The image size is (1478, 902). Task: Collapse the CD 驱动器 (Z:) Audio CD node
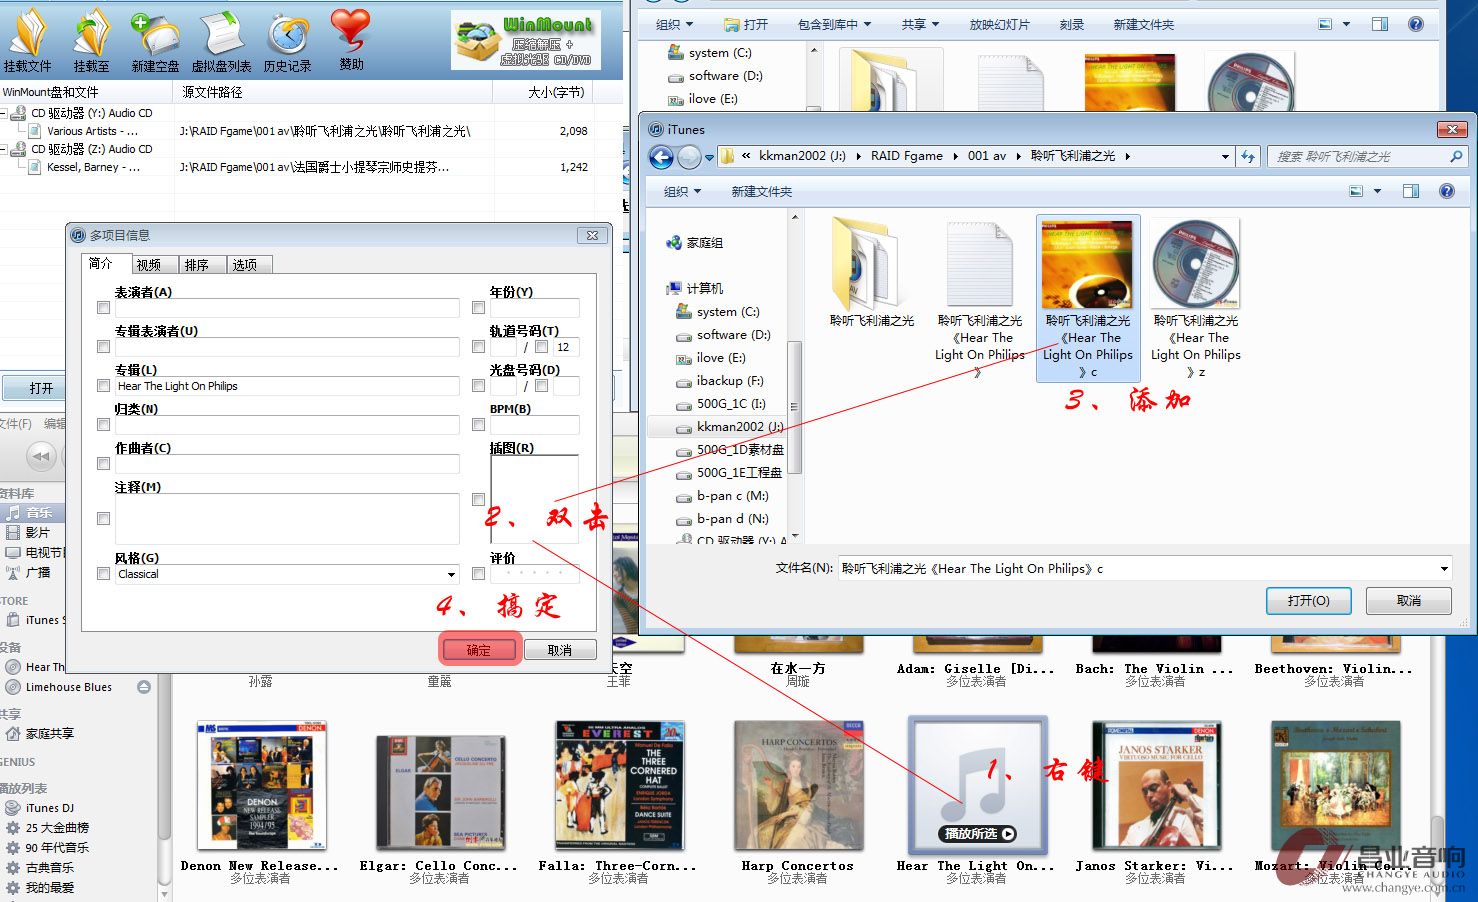[x=5, y=150]
